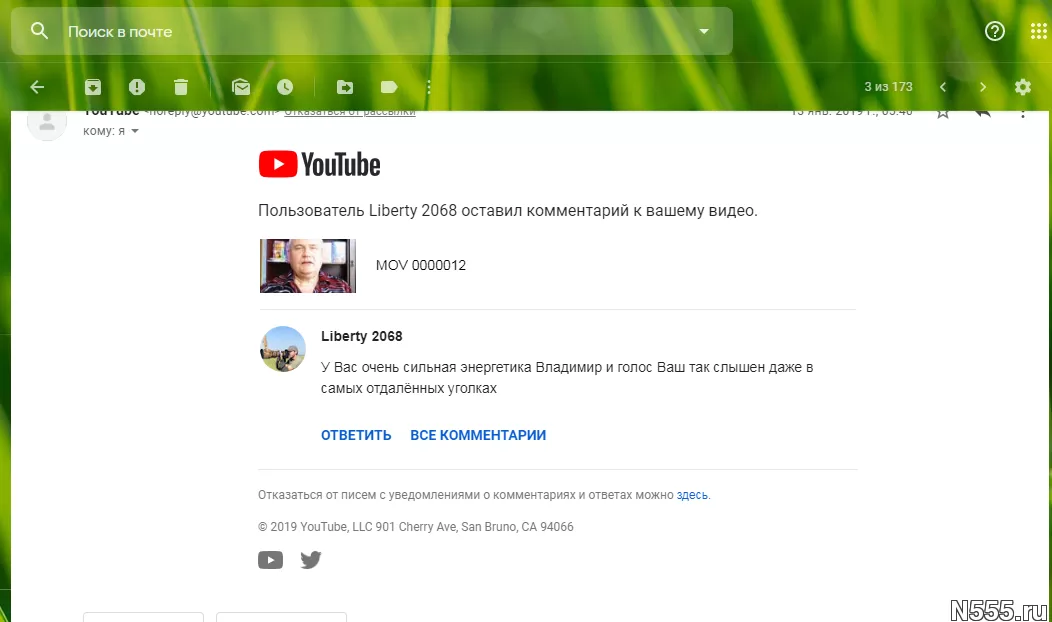Go back to the inbox list
The width and height of the screenshot is (1052, 622).
click(38, 87)
